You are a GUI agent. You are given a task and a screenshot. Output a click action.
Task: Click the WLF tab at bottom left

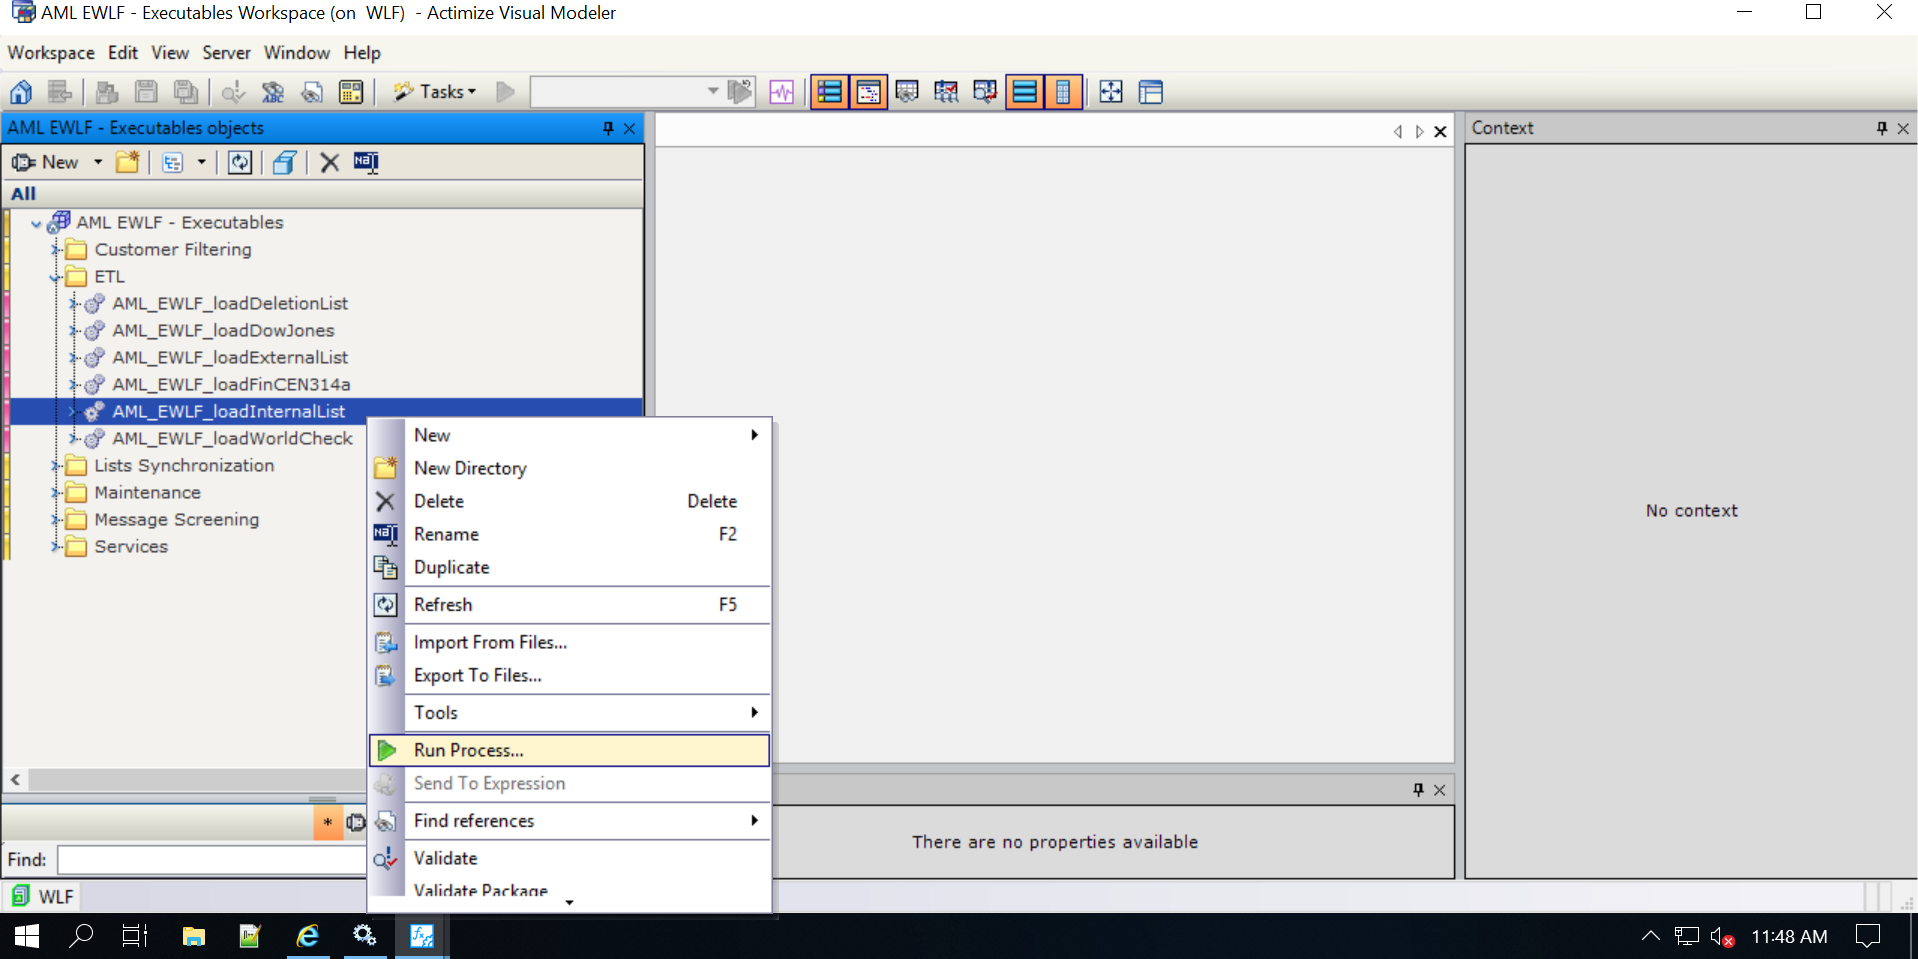(x=42, y=896)
